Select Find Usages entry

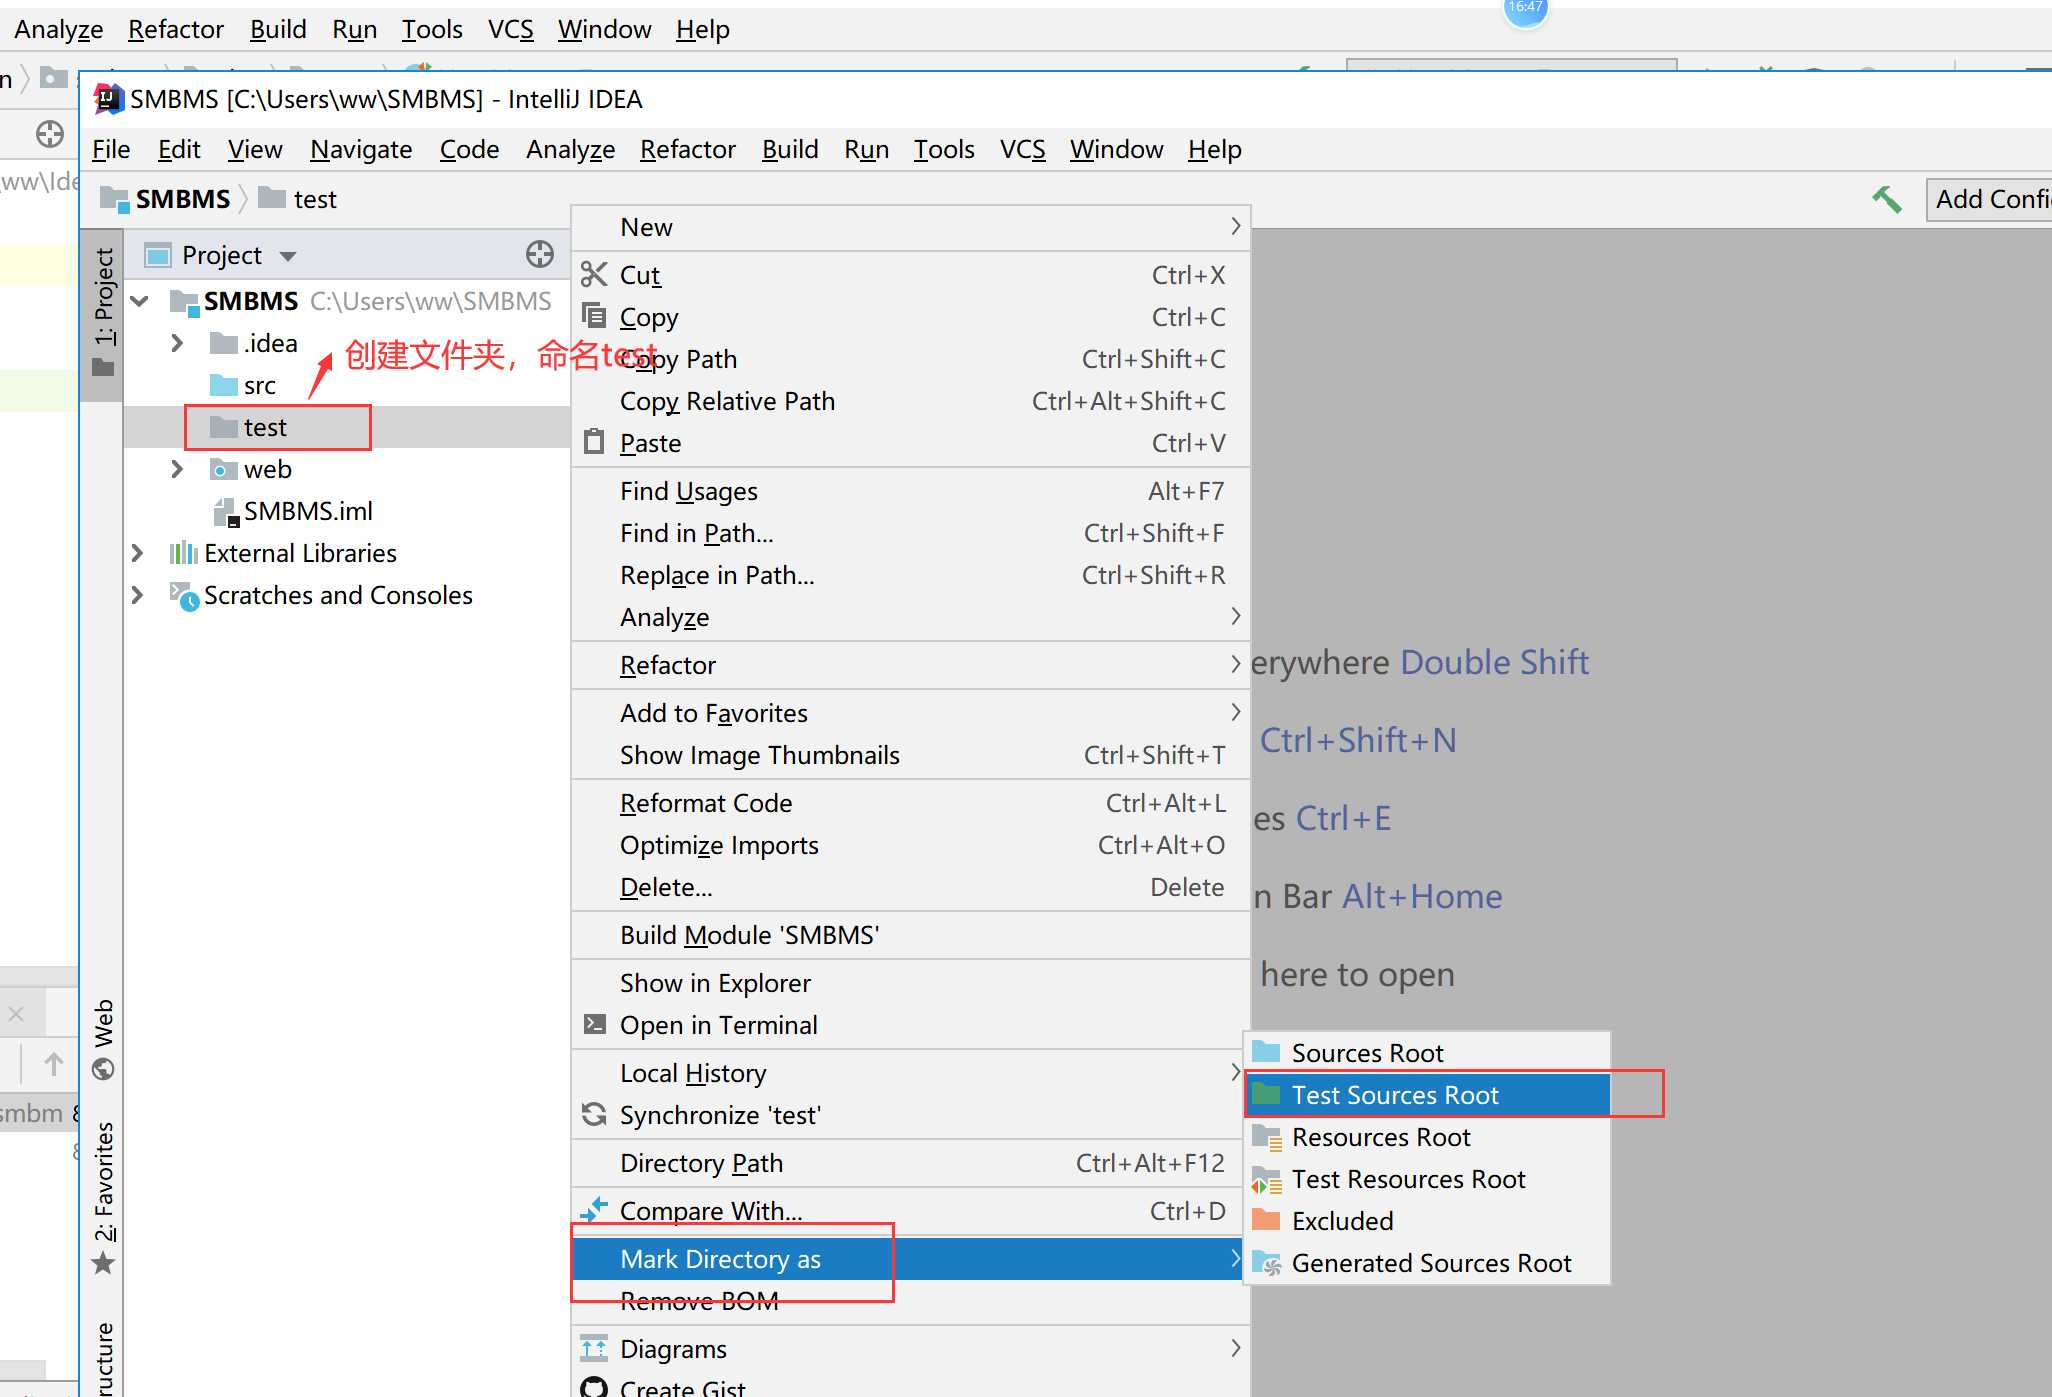coord(911,491)
